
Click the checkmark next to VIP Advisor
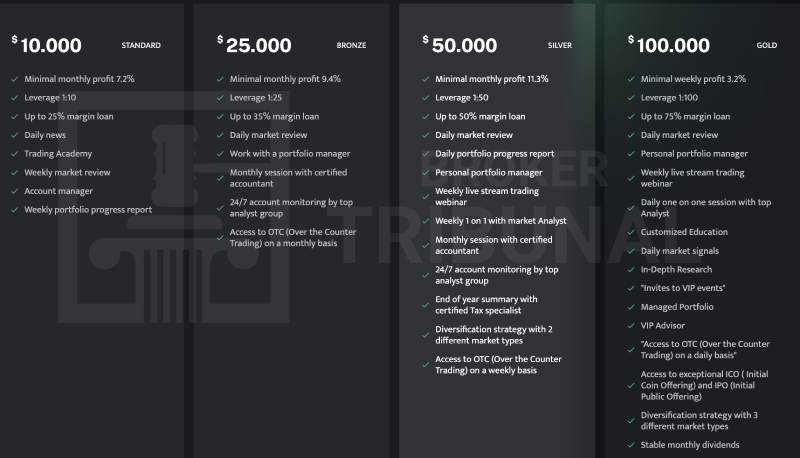pyautogui.click(x=630, y=325)
